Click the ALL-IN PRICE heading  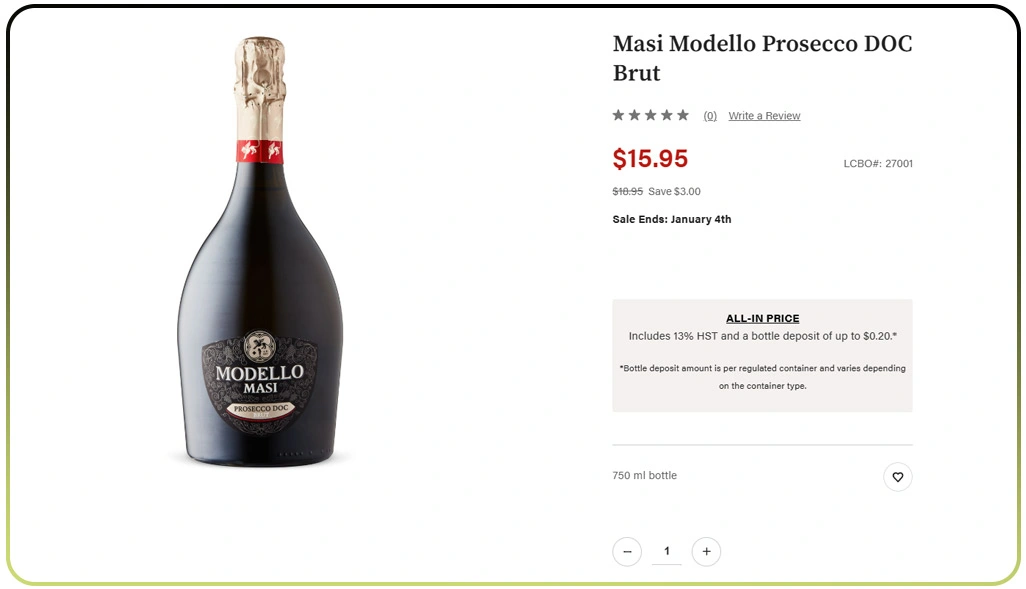[x=762, y=318]
